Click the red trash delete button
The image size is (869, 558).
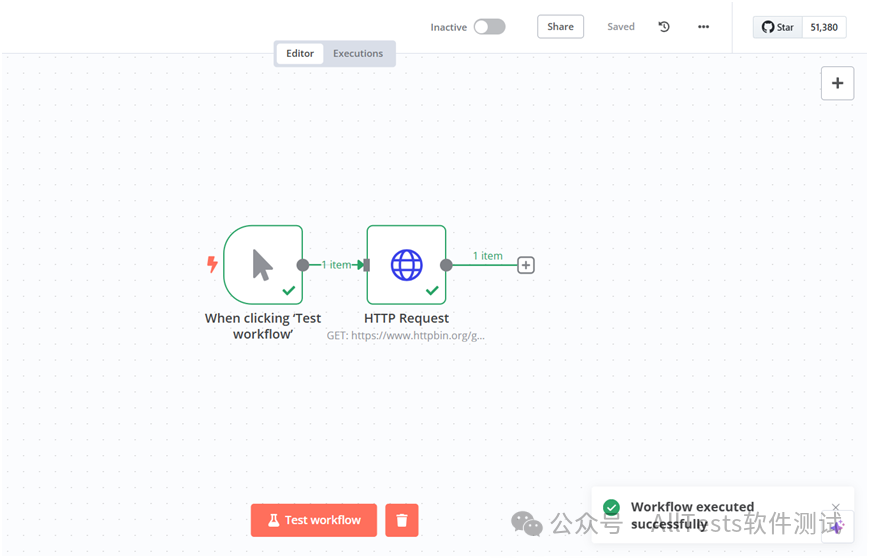(402, 520)
